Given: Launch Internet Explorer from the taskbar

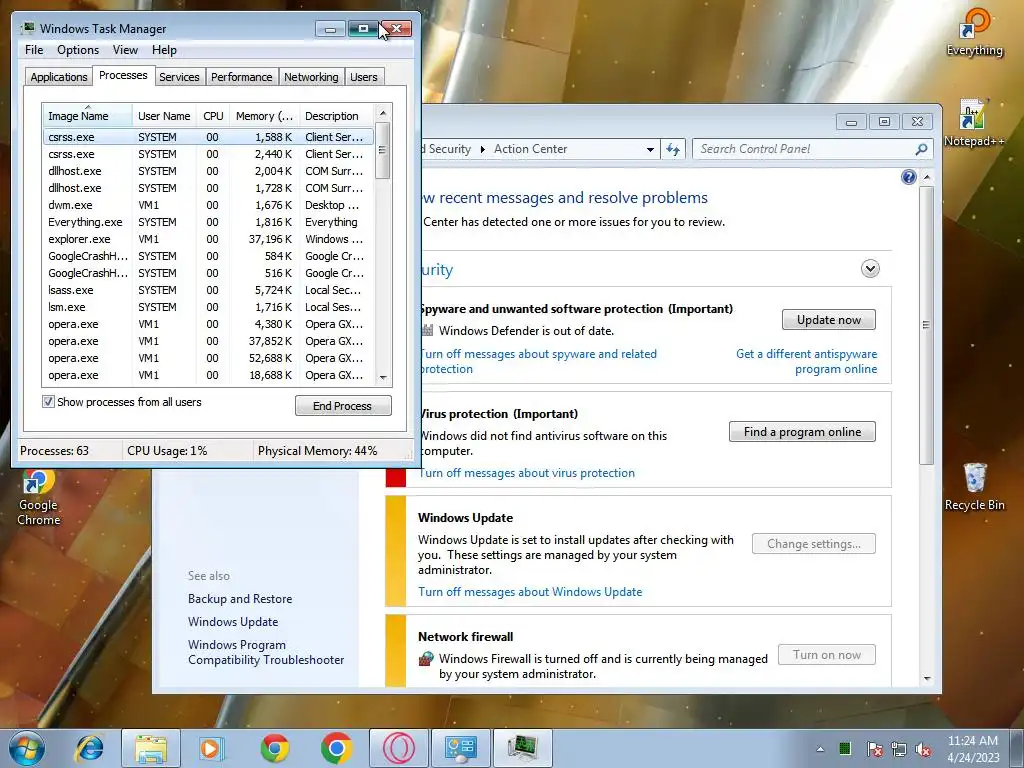Looking at the screenshot, I should [89, 748].
